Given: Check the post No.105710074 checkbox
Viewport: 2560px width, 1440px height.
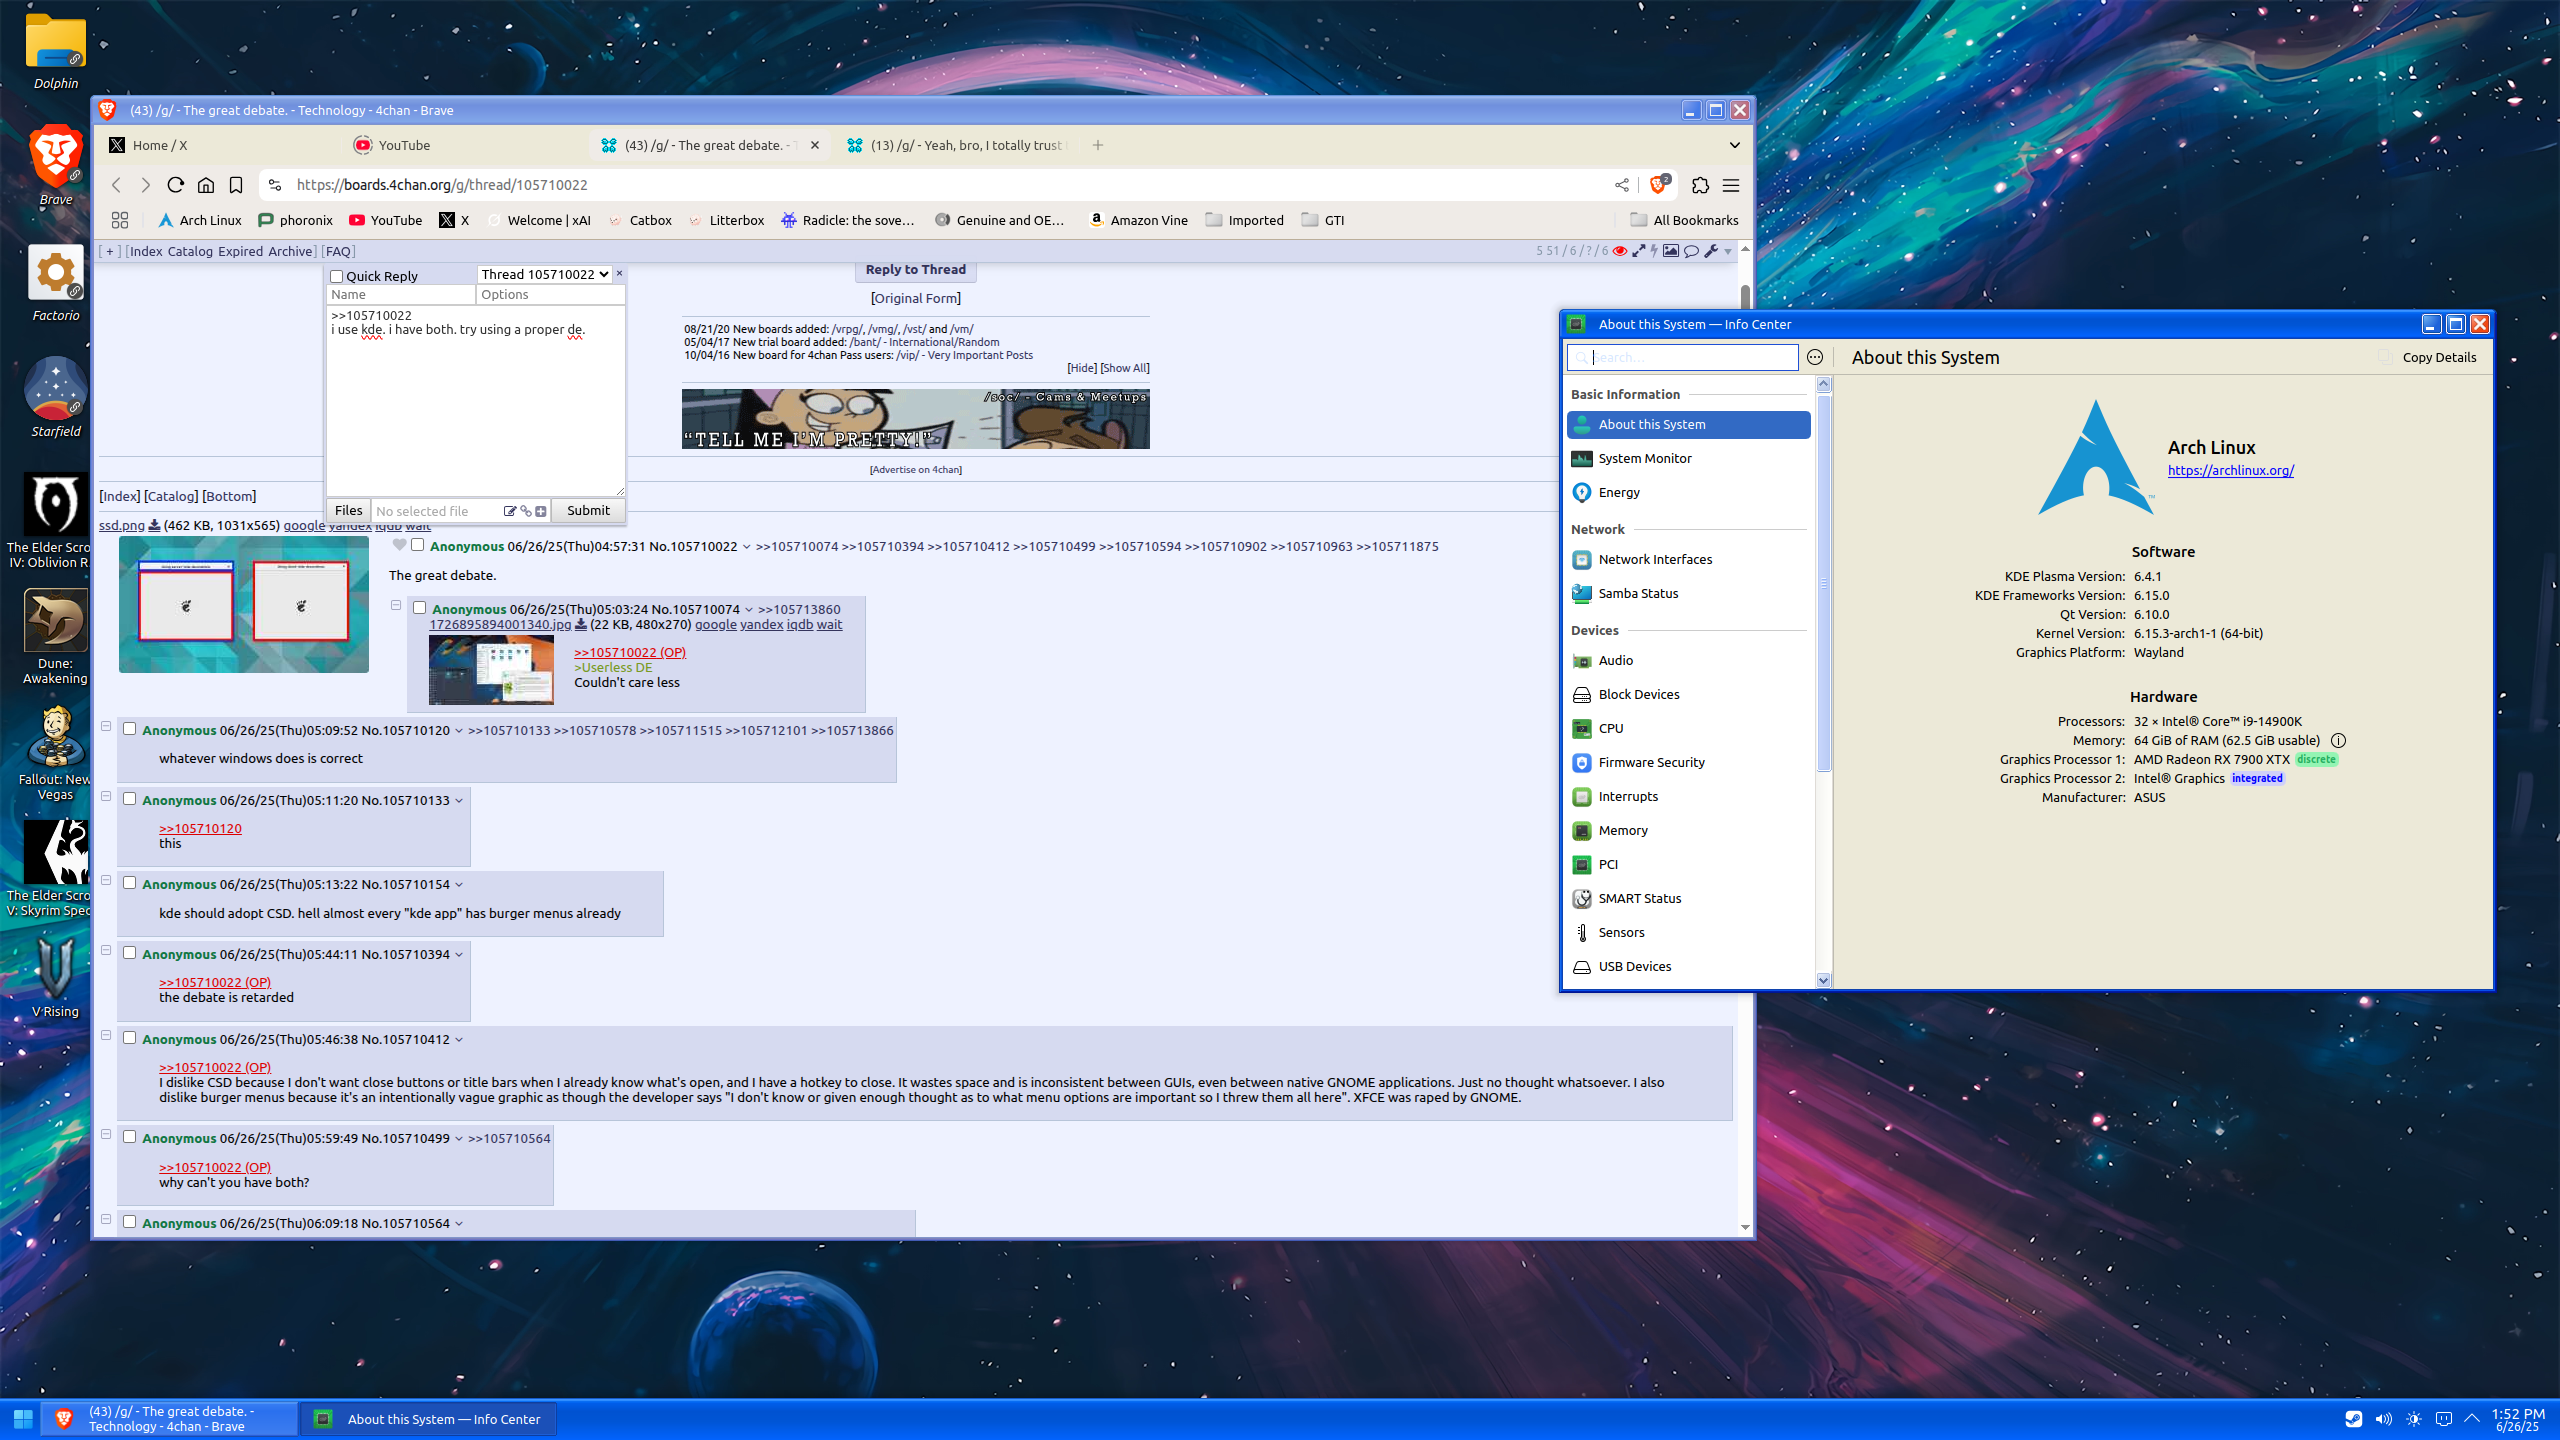Looking at the screenshot, I should coord(420,608).
